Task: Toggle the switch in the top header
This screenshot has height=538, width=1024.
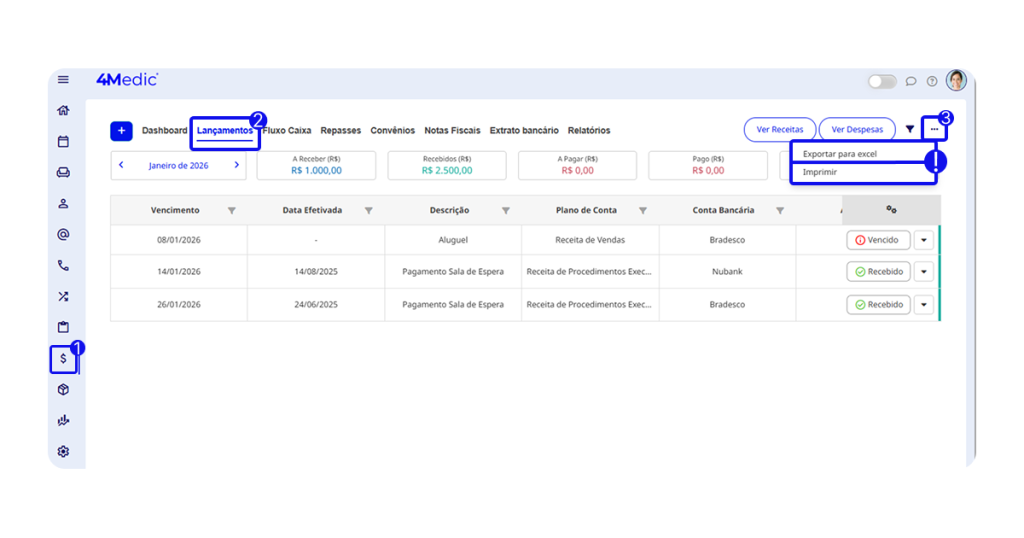Action: point(882,82)
